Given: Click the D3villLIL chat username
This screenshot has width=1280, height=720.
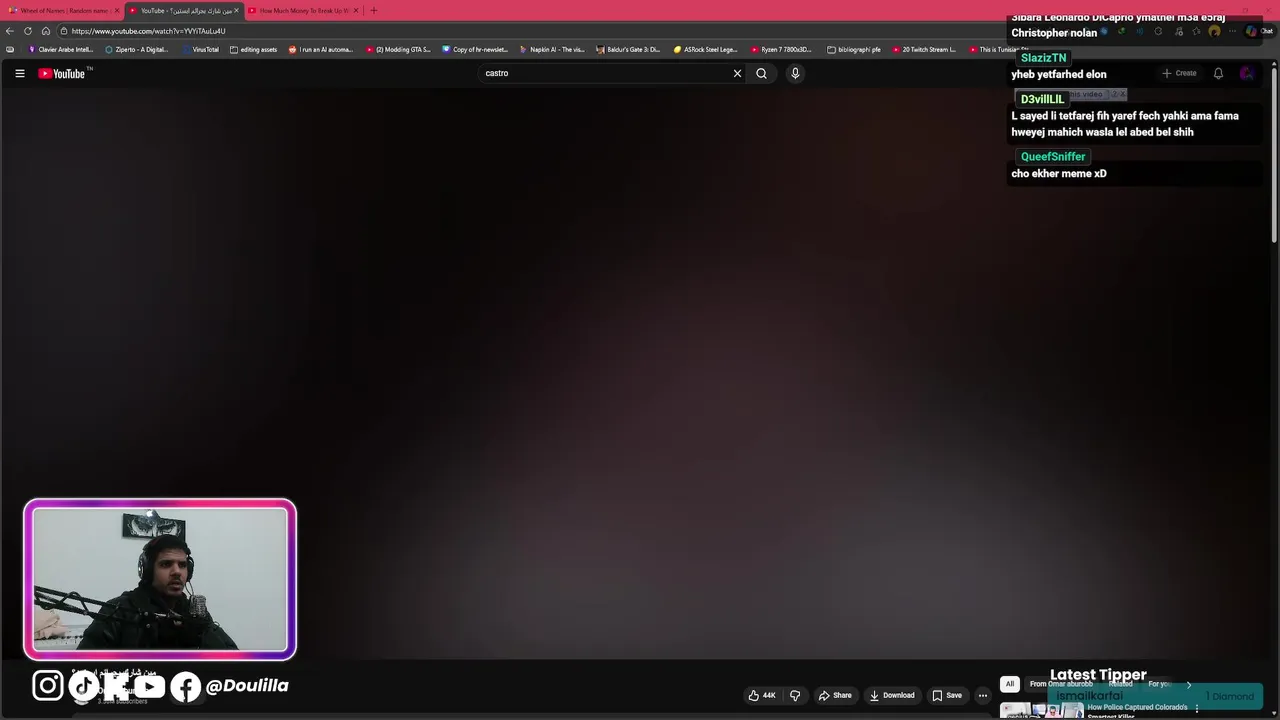Looking at the screenshot, I should coord(1042,99).
